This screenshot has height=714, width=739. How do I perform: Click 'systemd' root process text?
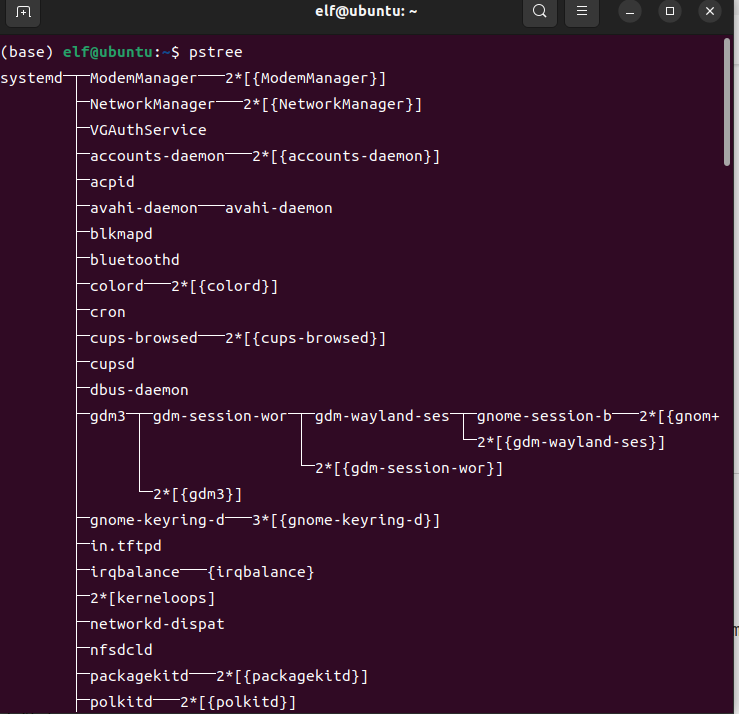31,78
